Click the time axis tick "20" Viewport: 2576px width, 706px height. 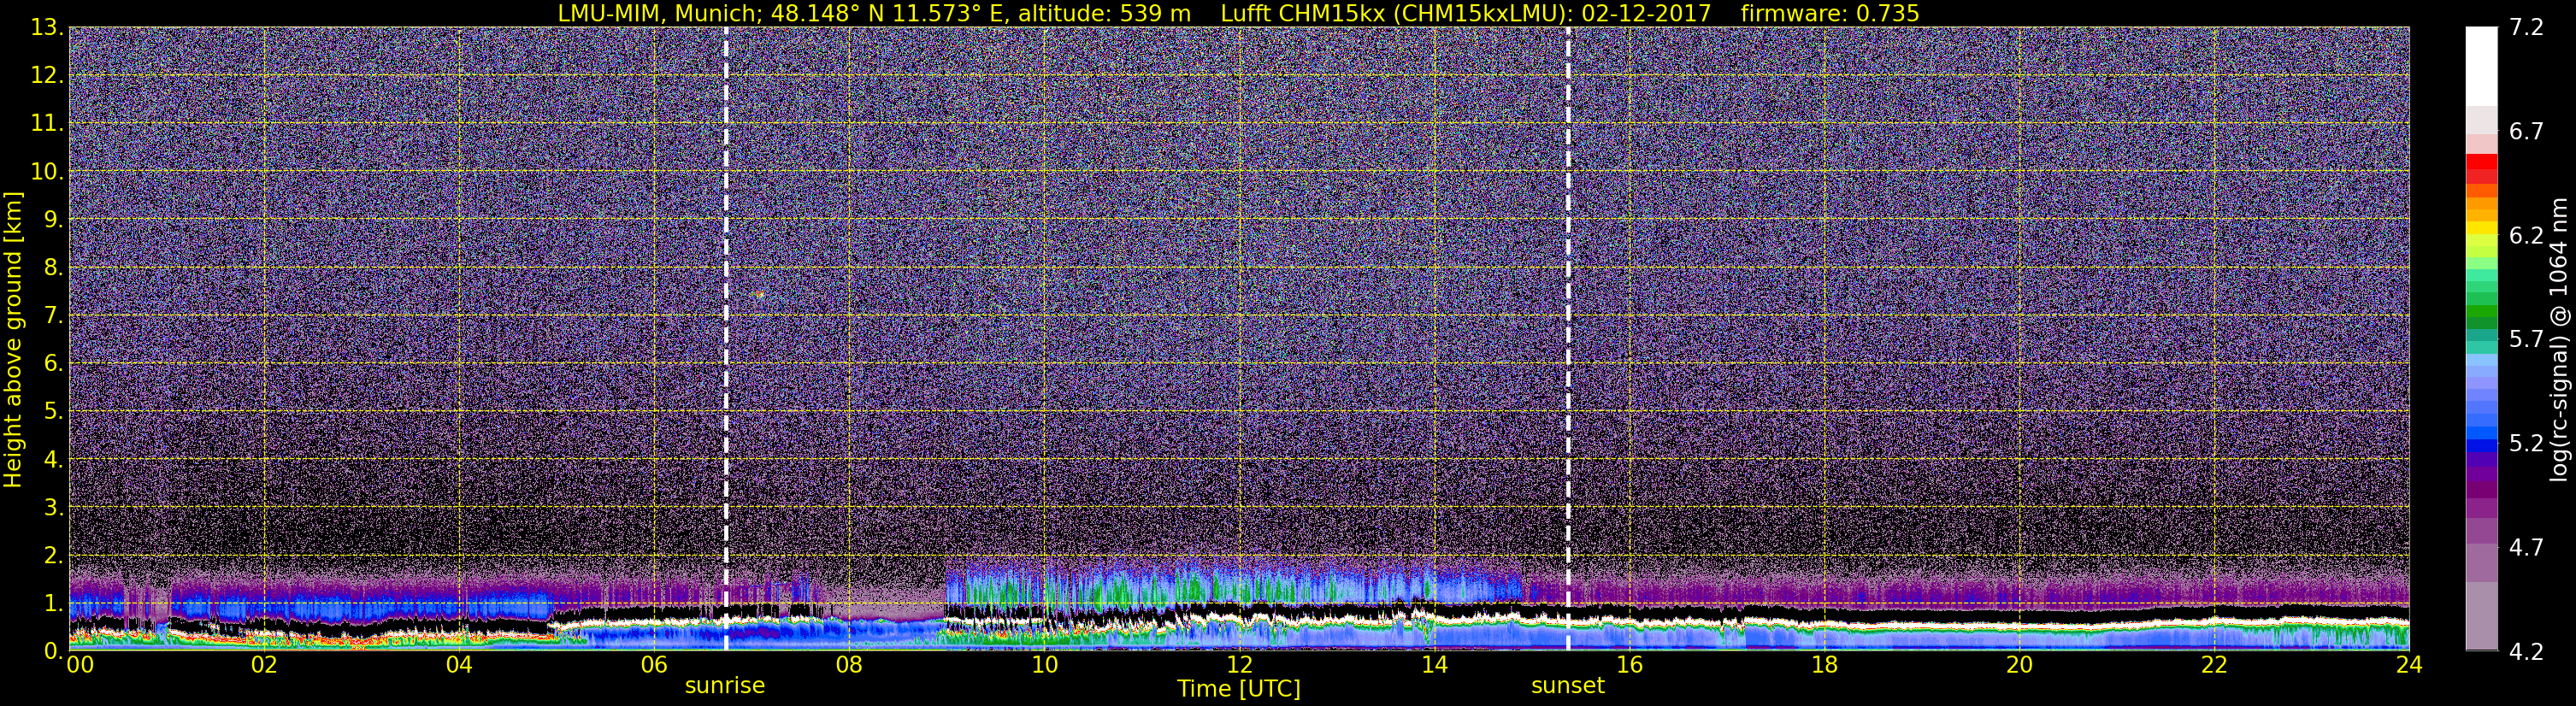[2019, 665]
